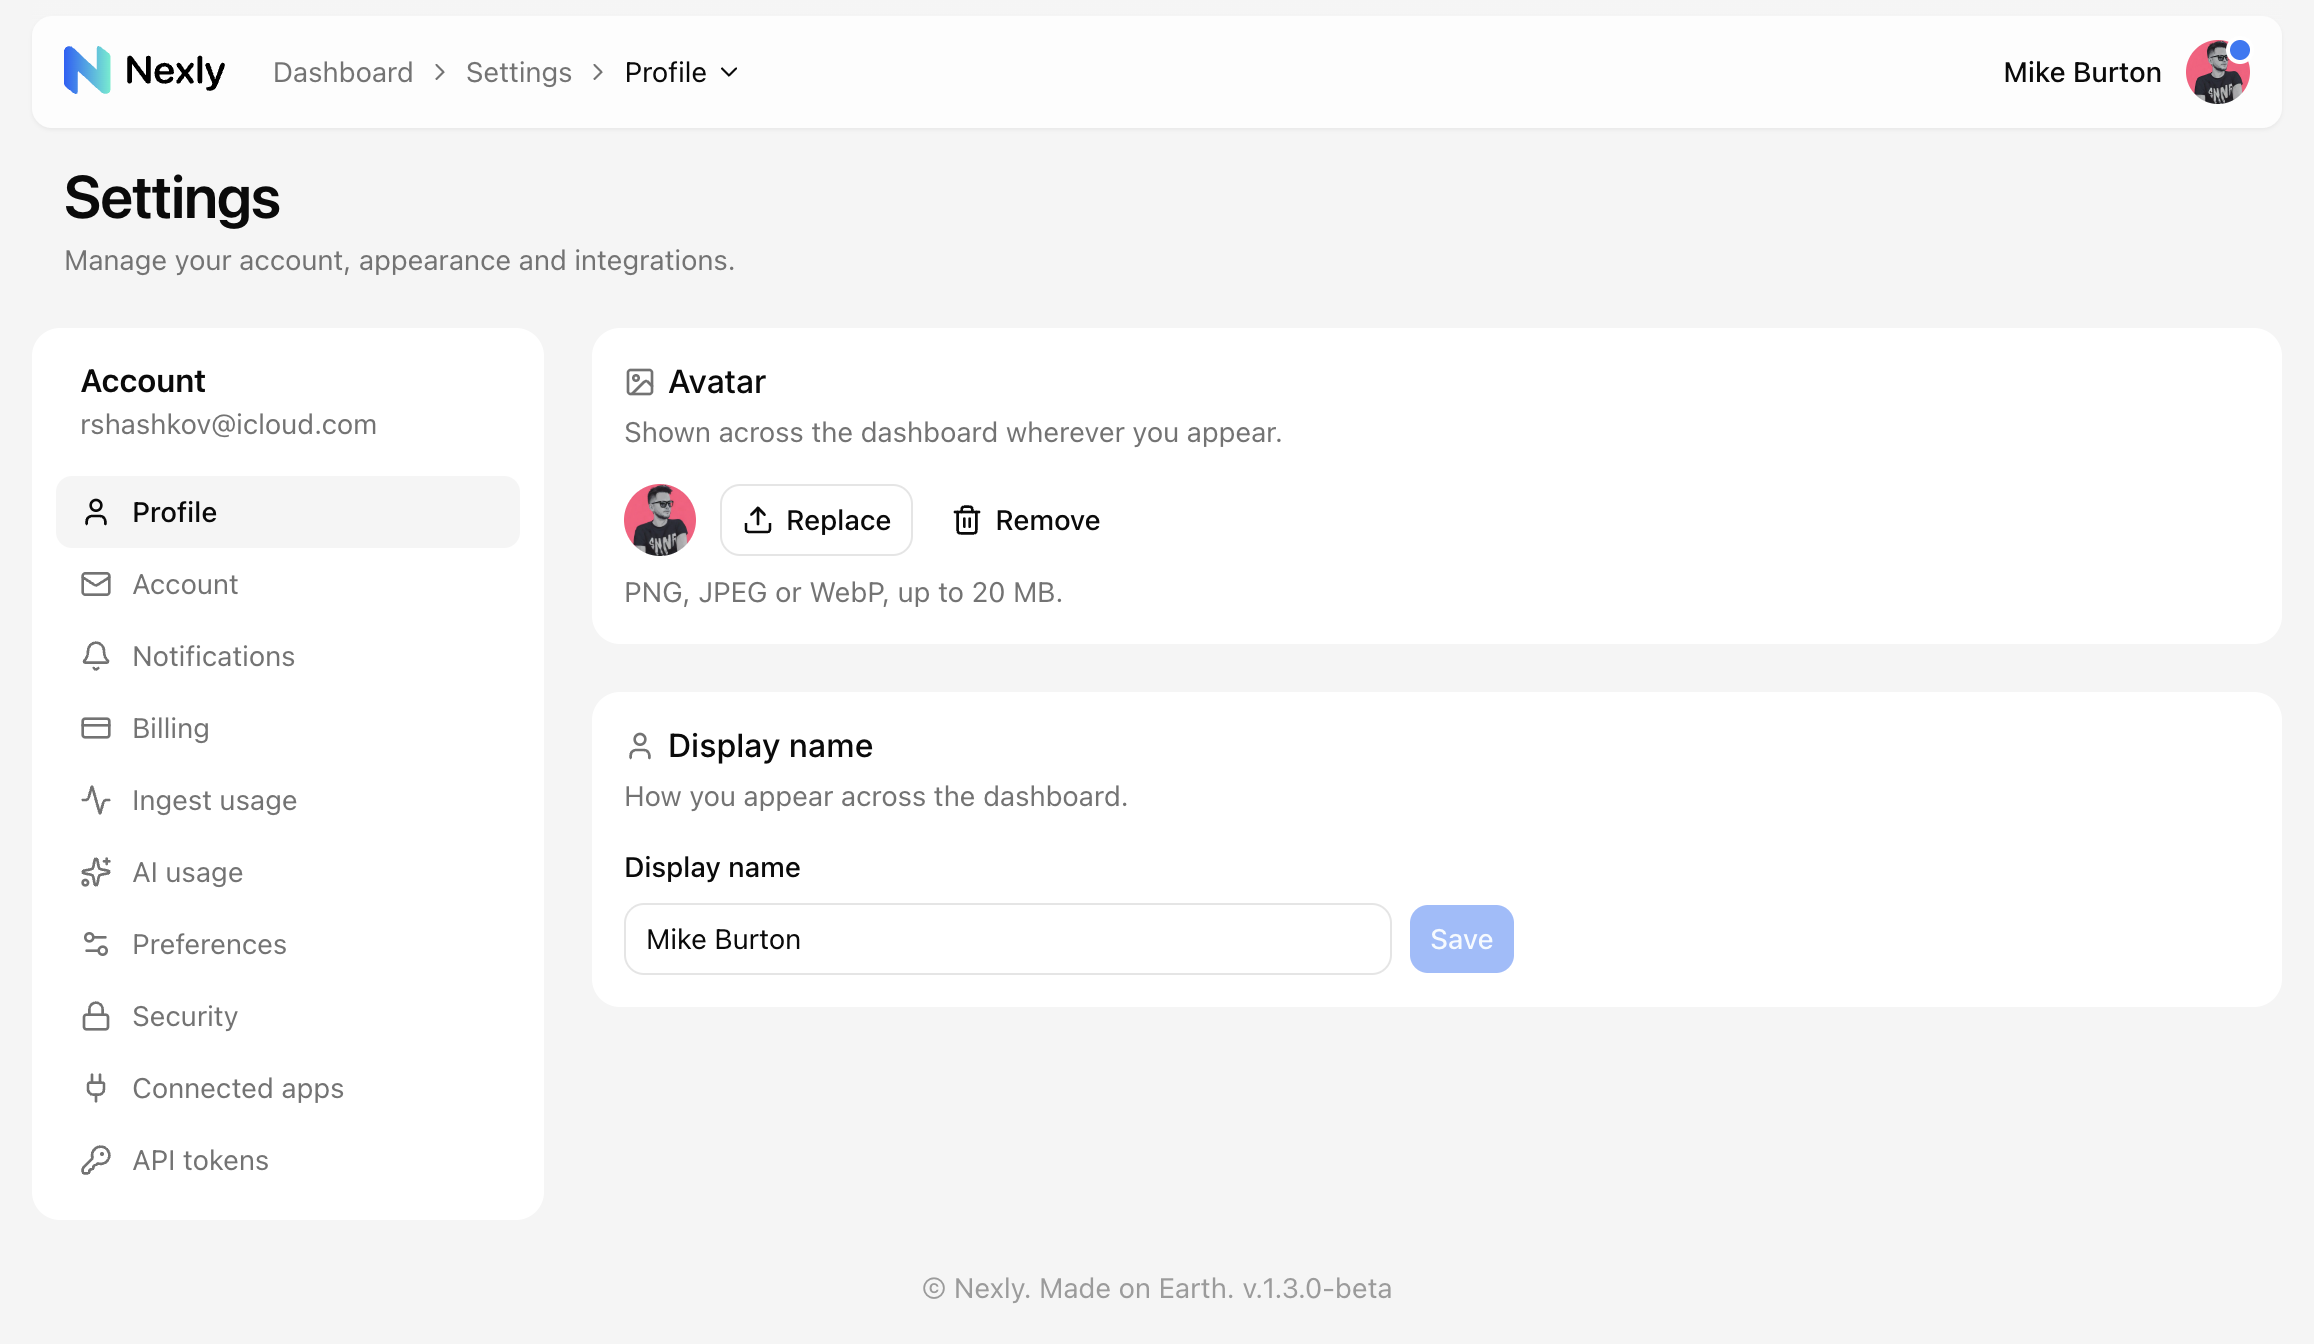Click the upload arrow icon on Replace

coord(758,520)
